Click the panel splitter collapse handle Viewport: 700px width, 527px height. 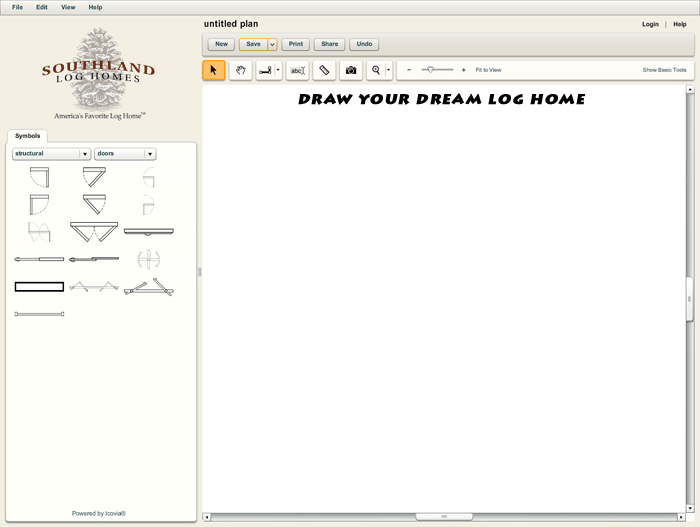click(x=200, y=272)
